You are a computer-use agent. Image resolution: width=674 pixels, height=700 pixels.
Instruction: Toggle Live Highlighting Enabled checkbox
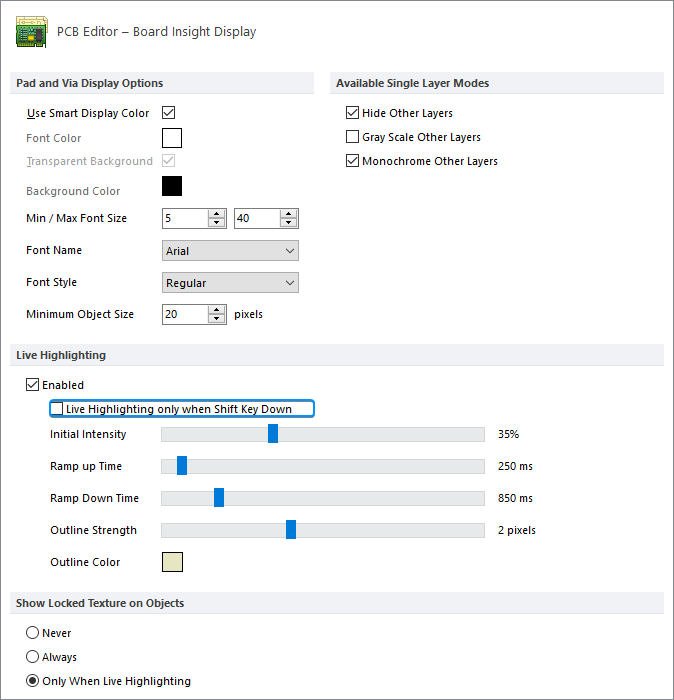pyautogui.click(x=32, y=384)
